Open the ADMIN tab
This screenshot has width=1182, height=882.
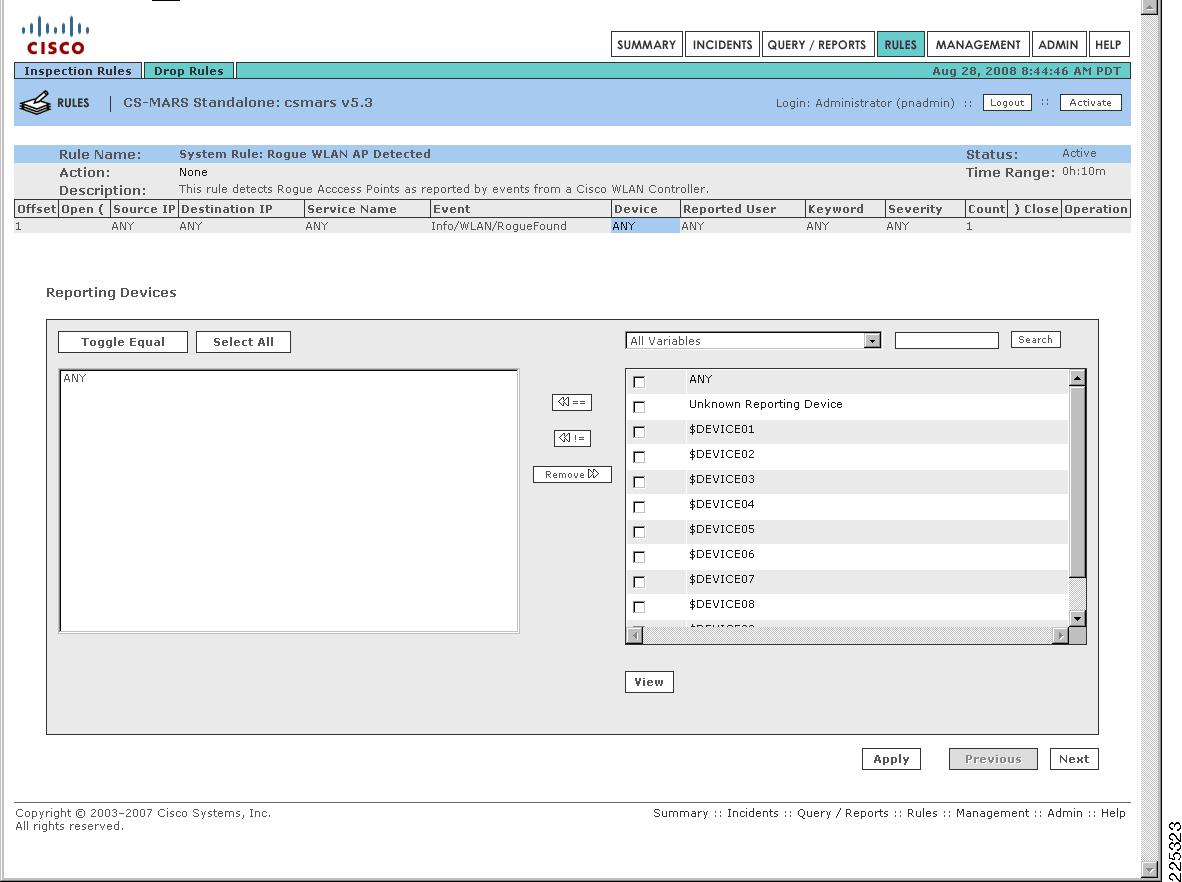click(1058, 44)
